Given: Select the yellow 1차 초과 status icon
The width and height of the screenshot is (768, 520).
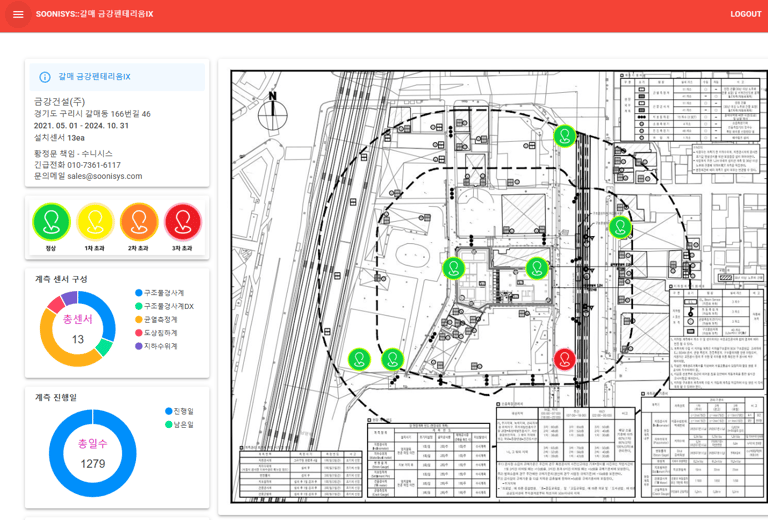Looking at the screenshot, I should [95, 222].
